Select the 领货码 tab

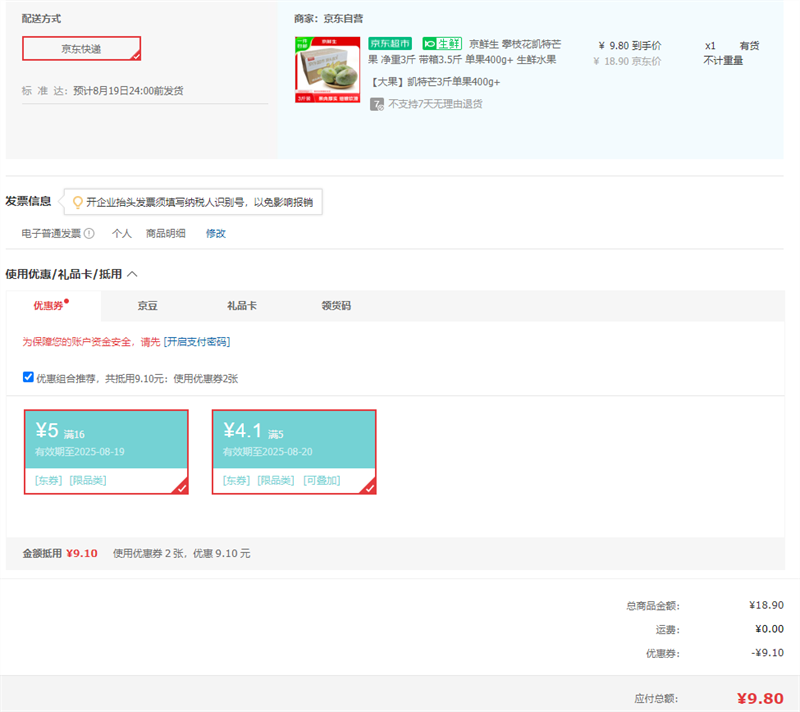pos(336,306)
